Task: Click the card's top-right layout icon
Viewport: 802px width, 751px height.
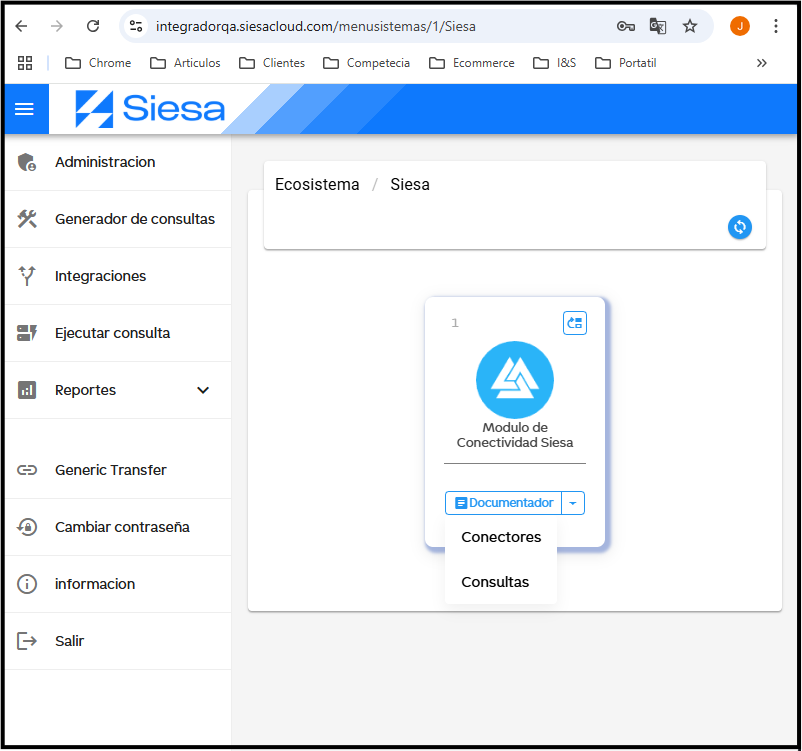Action: click(574, 323)
